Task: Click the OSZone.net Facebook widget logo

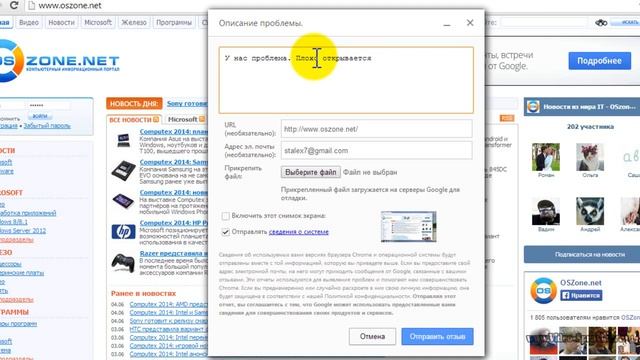Action: click(543, 291)
